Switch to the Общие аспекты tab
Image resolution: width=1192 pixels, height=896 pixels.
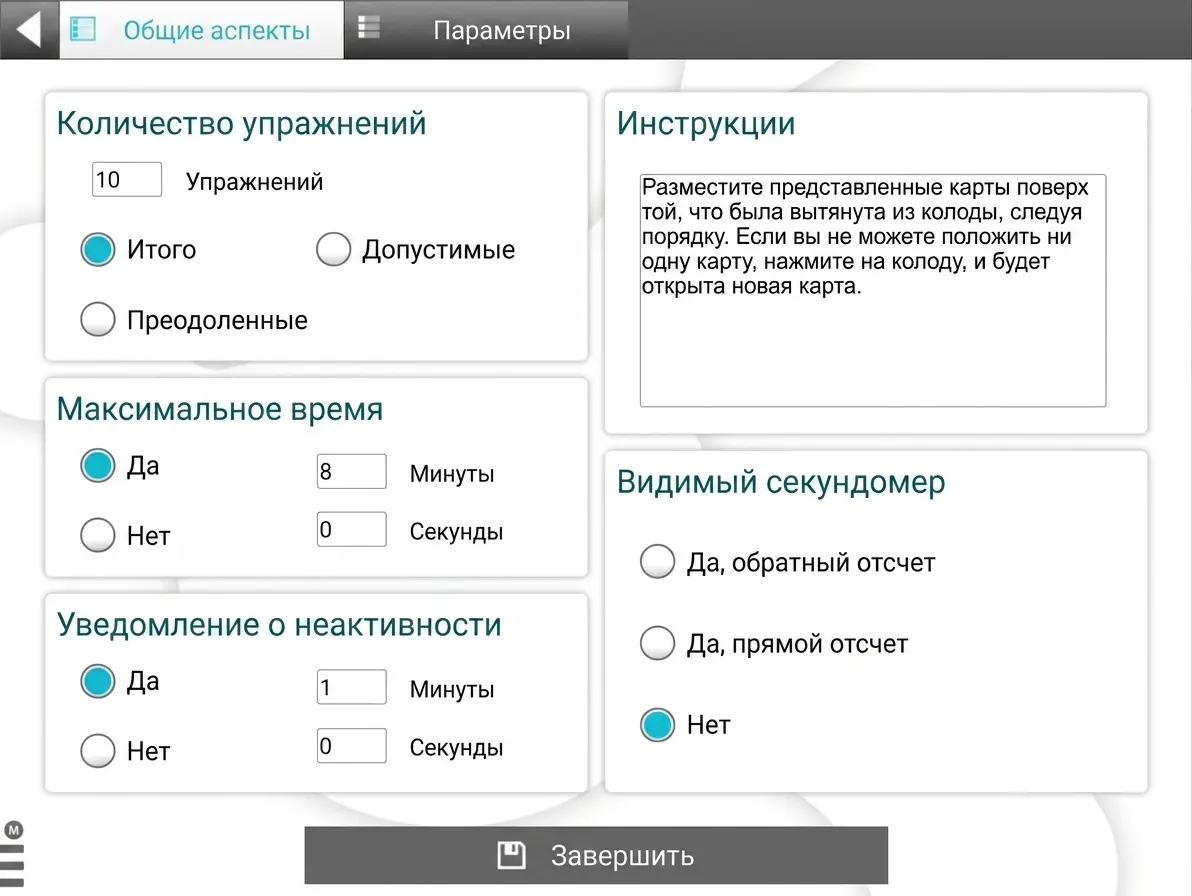coord(201,30)
